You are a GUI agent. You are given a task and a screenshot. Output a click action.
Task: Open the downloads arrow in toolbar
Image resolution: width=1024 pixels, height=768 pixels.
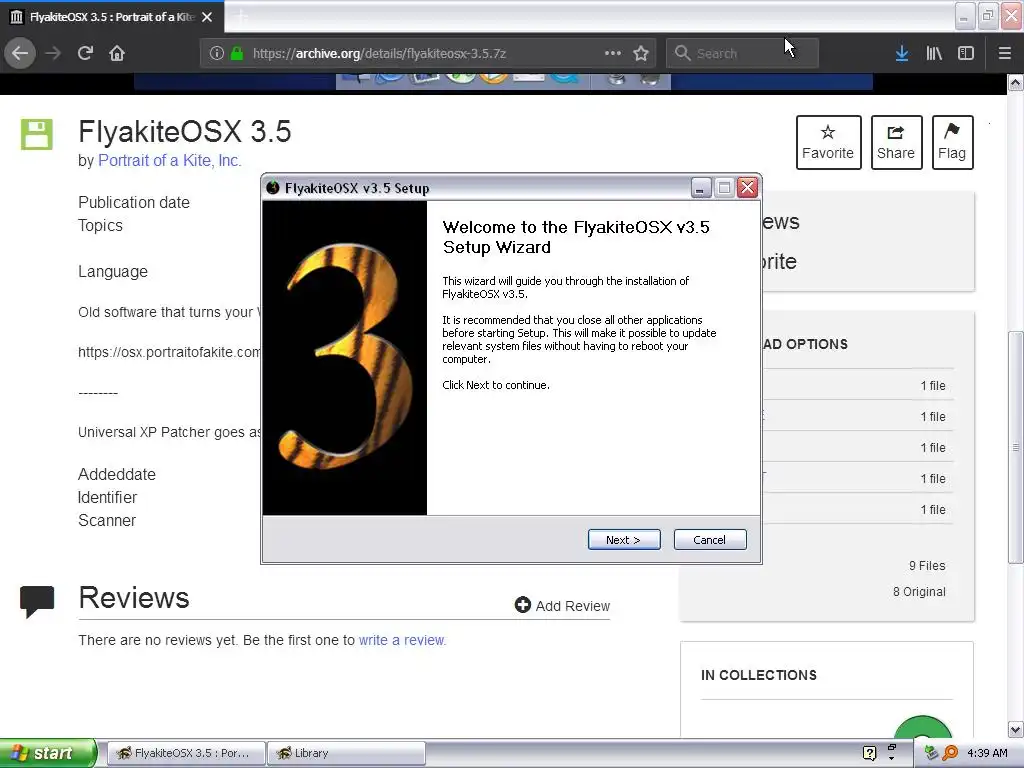pyautogui.click(x=902, y=53)
